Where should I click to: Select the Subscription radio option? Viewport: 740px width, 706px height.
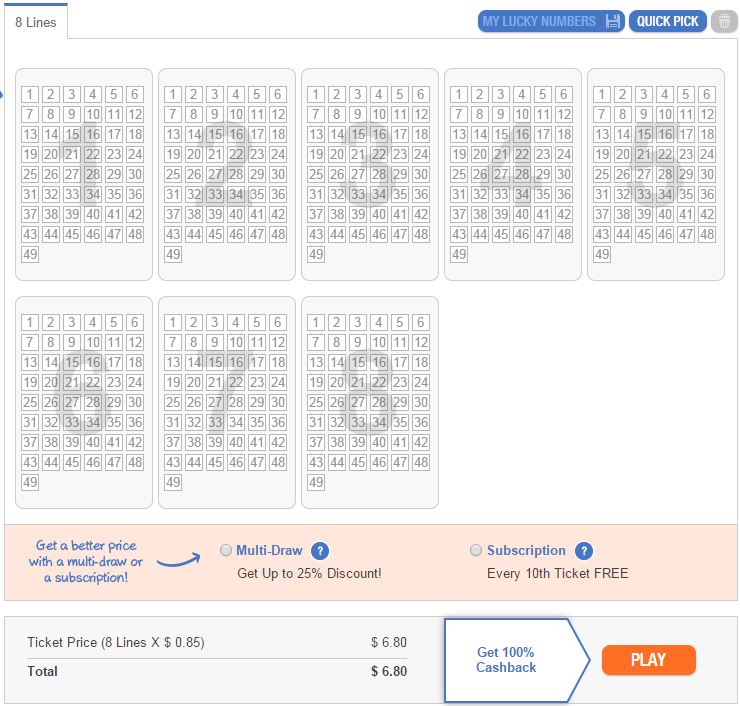[476, 550]
